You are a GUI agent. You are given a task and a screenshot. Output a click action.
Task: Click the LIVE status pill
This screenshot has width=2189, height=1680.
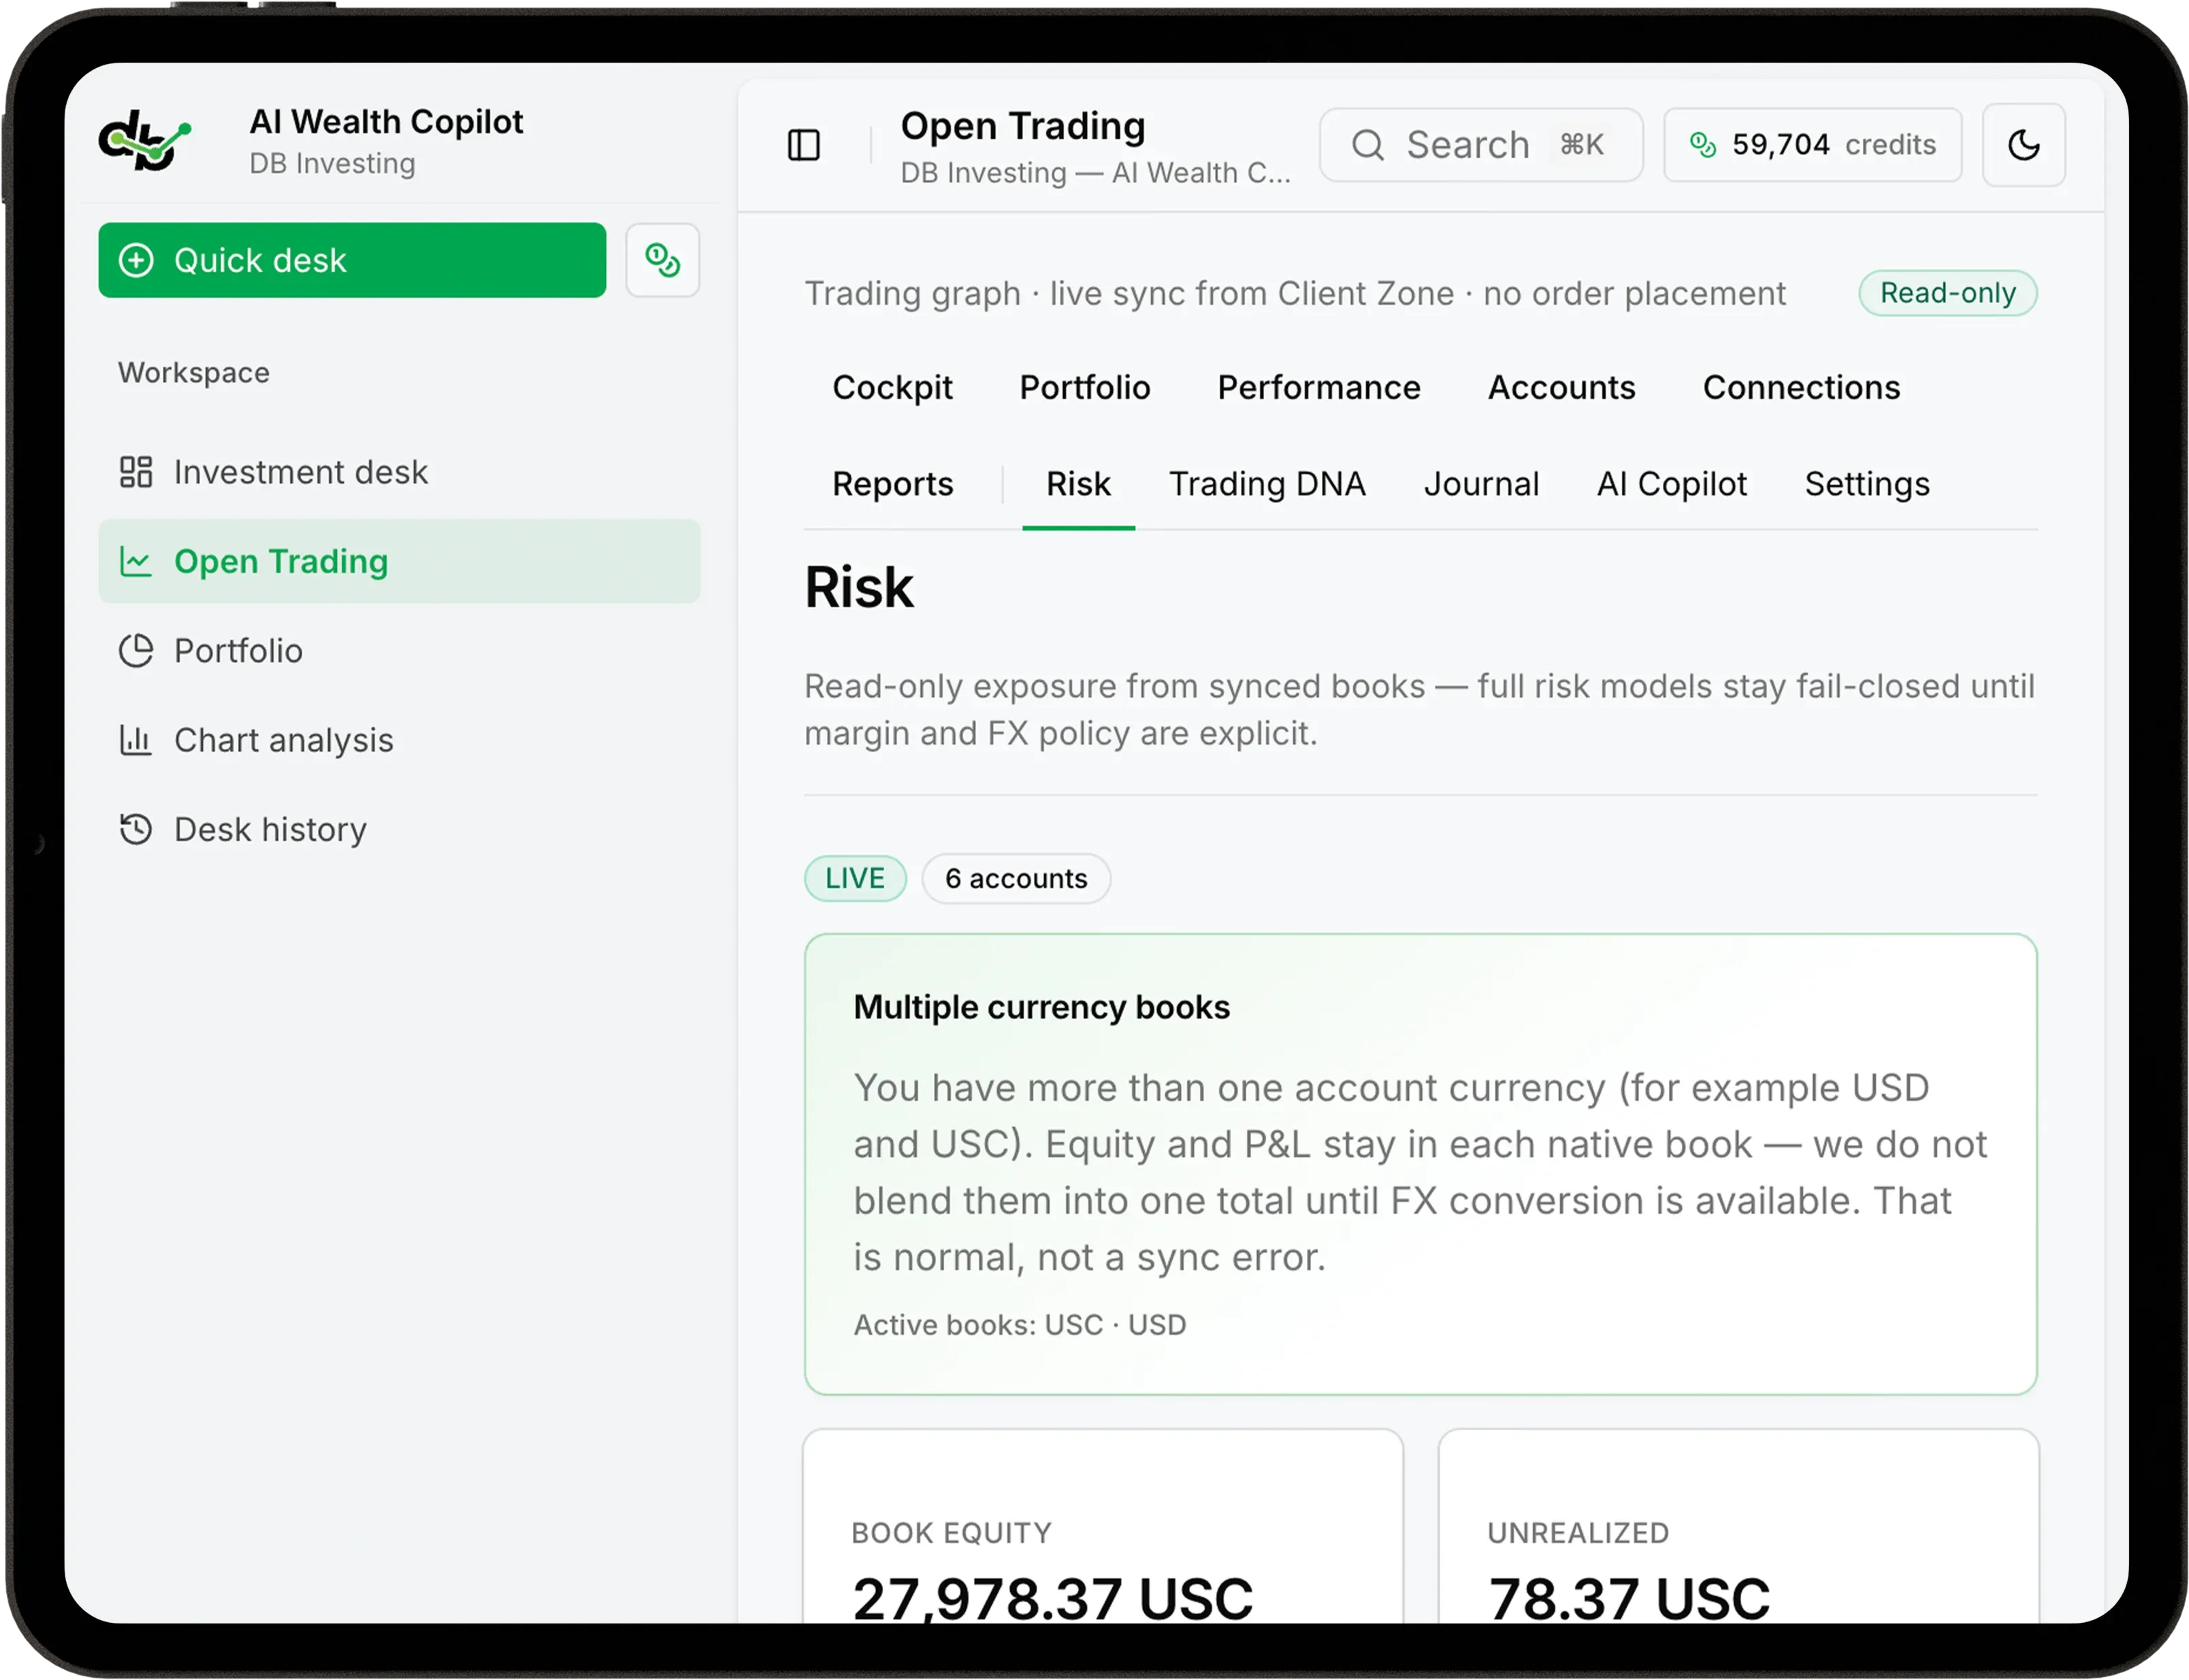[x=855, y=878]
